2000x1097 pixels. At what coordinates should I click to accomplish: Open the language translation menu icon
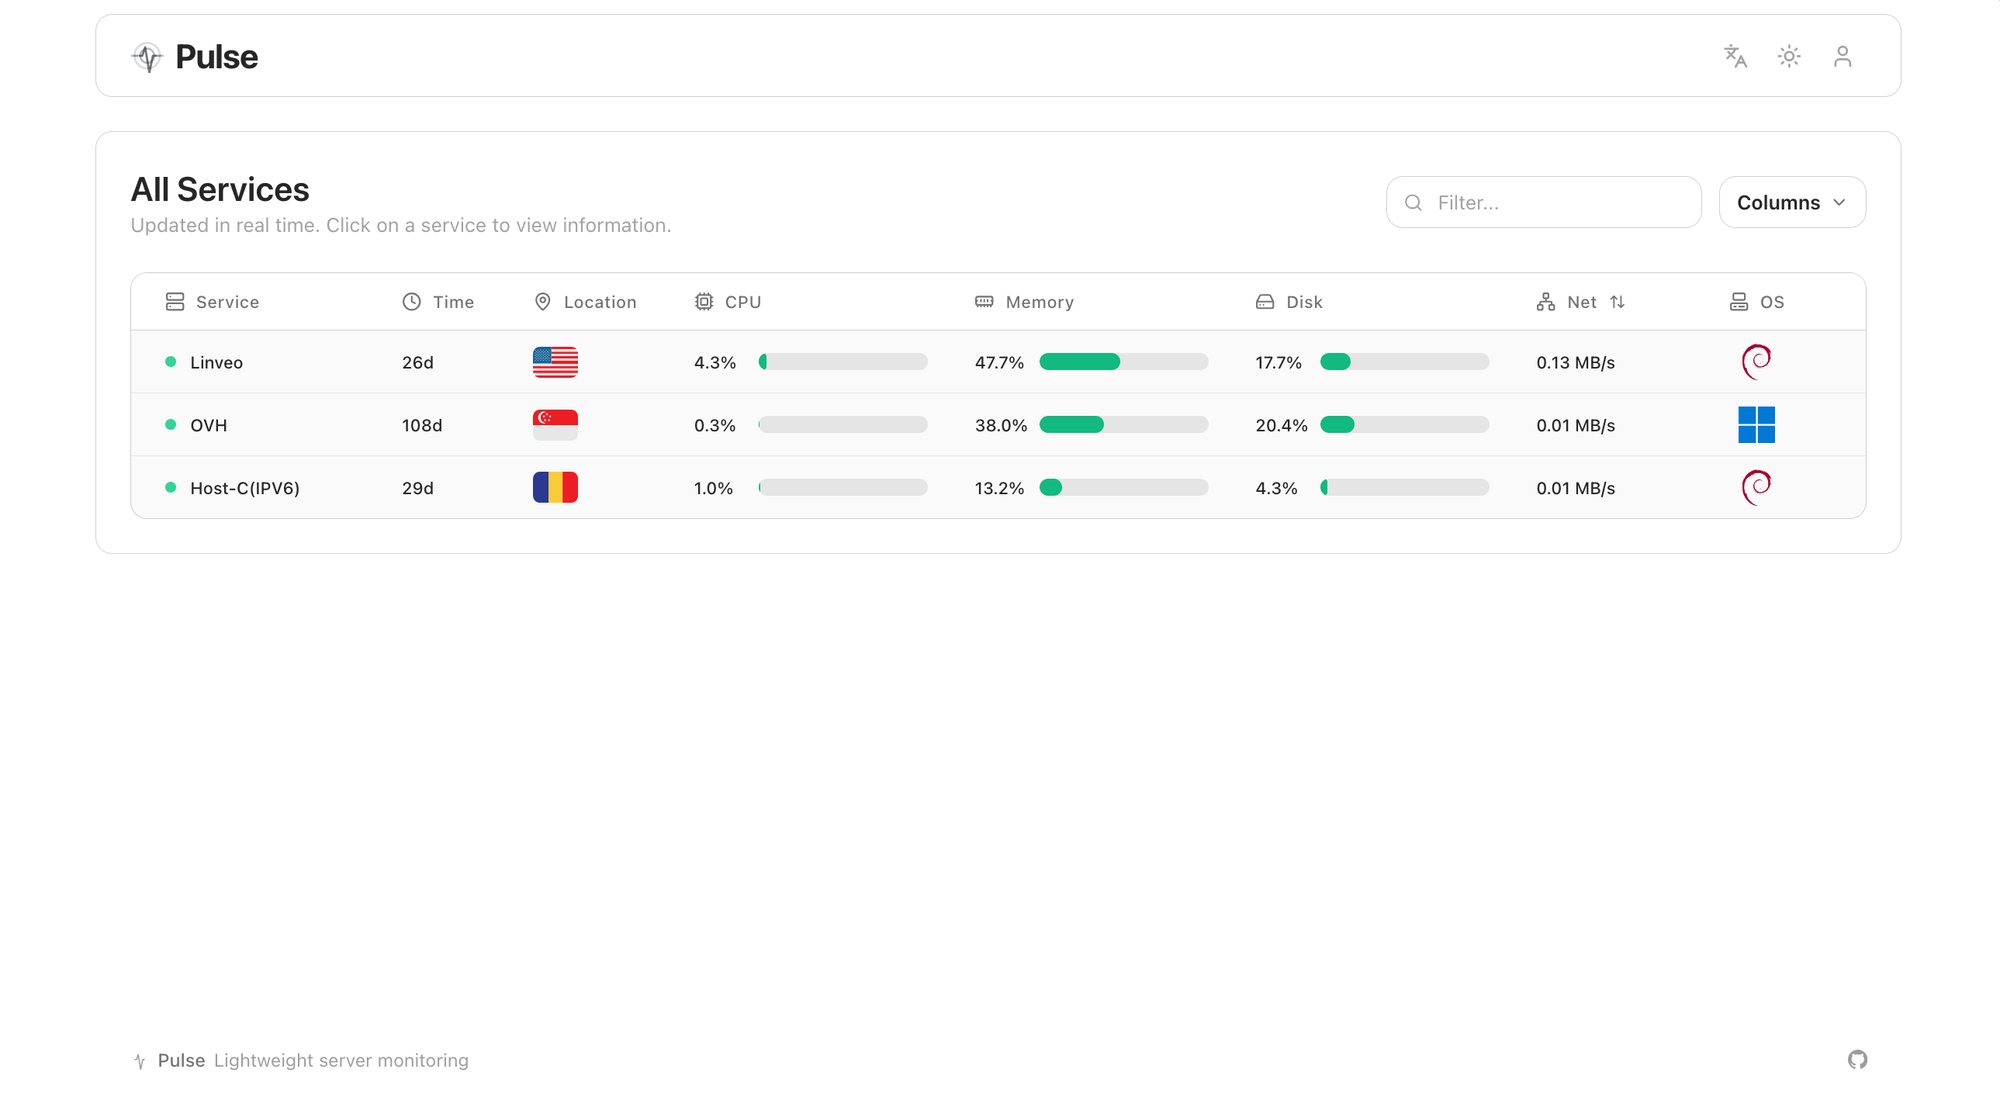click(x=1735, y=57)
